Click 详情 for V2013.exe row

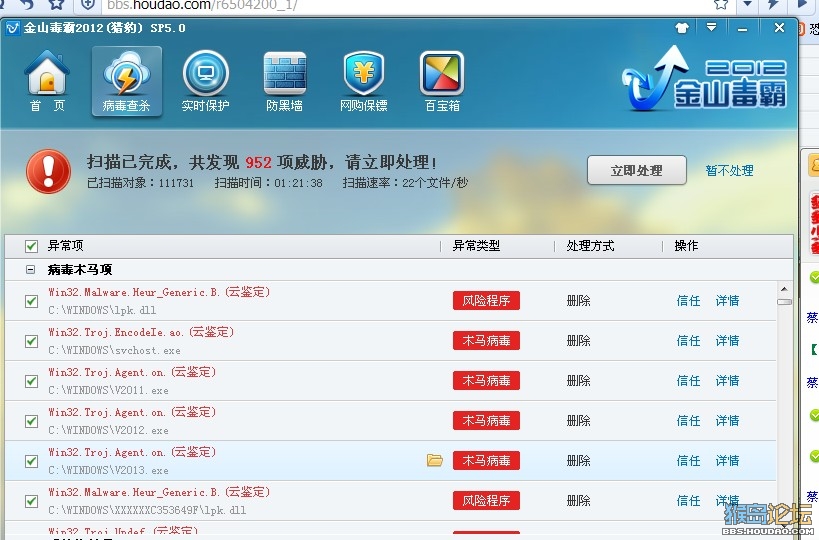[x=728, y=461]
